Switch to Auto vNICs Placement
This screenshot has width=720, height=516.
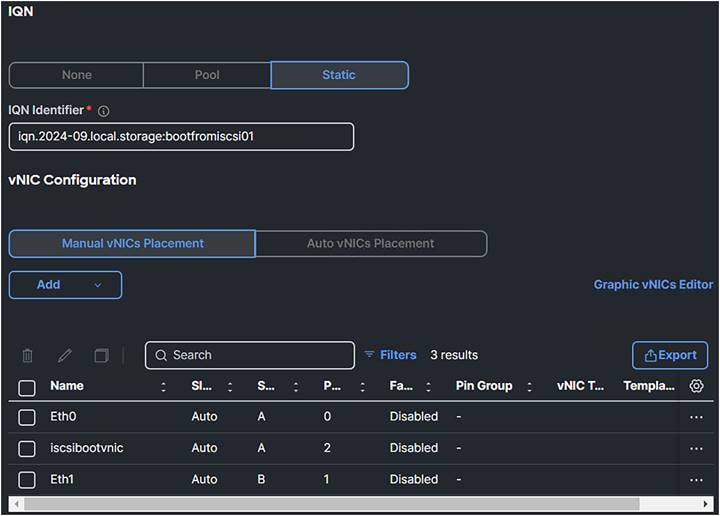point(370,243)
